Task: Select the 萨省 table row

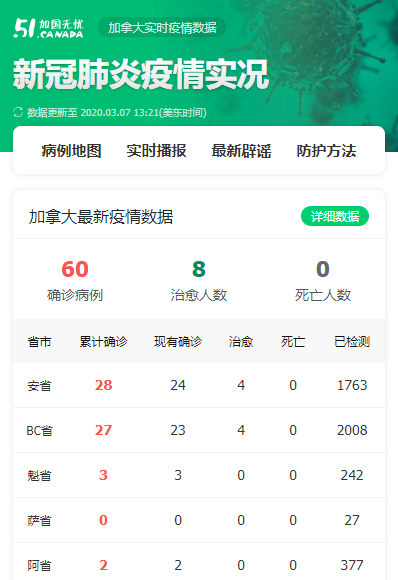Action: [199, 520]
